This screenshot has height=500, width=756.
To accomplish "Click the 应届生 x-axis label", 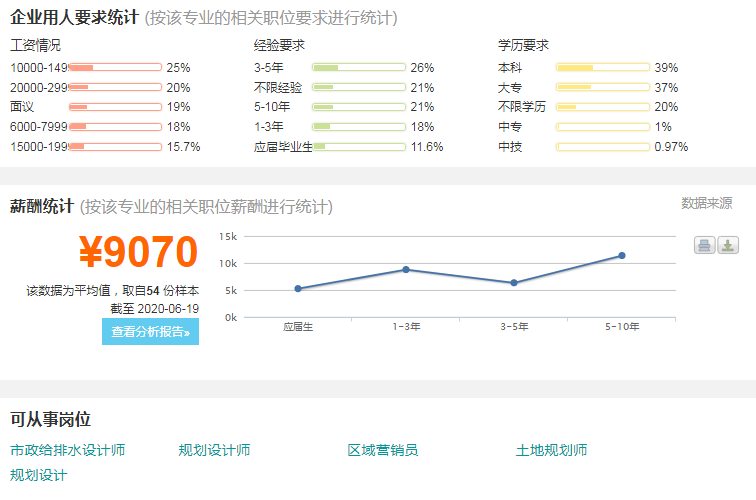I will 298,327.
